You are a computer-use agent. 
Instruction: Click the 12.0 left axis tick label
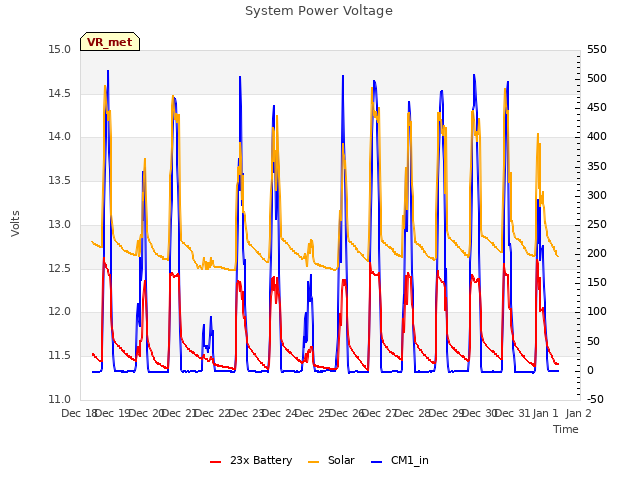[60, 312]
